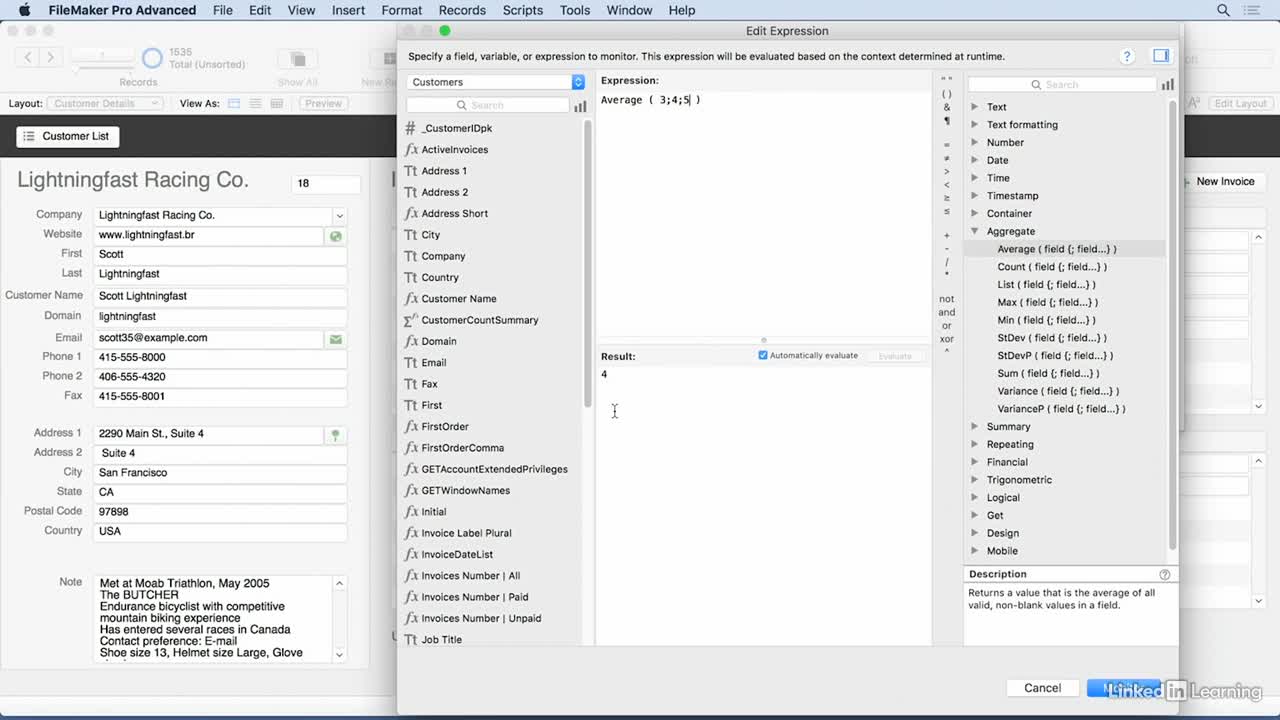Viewport: 1280px width, 720px height.
Task: Click the field search box
Action: (x=487, y=105)
